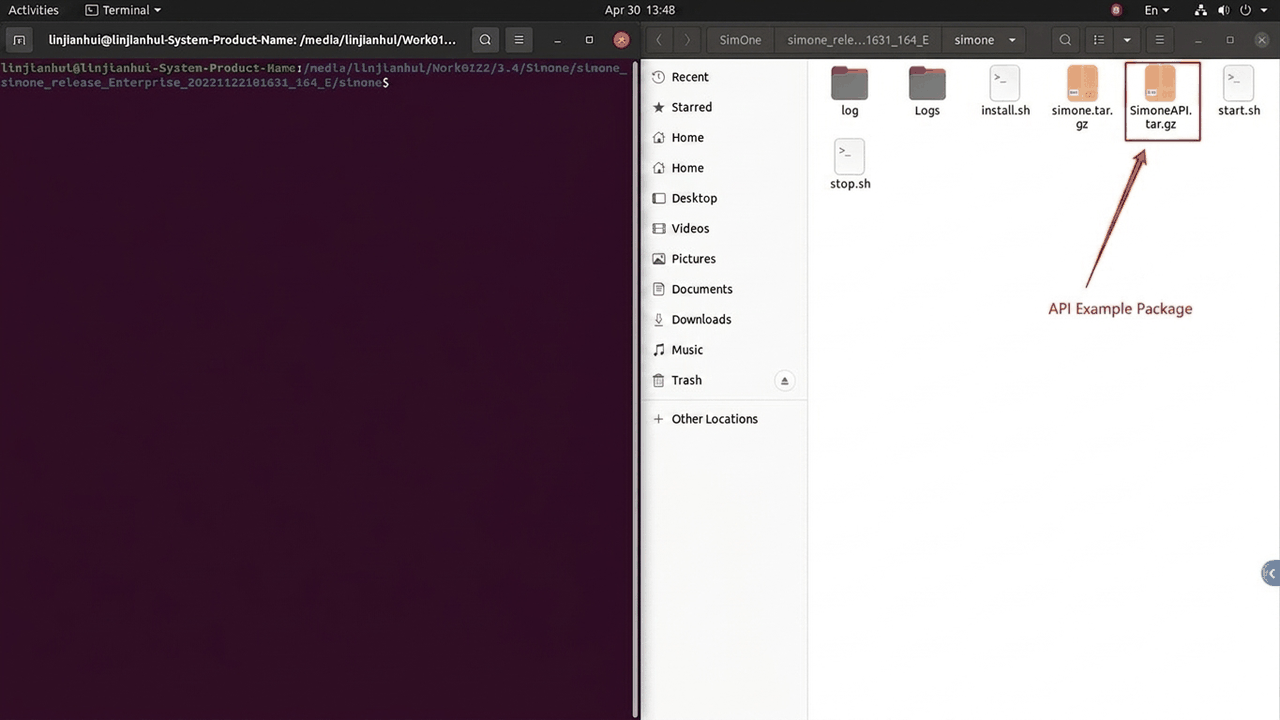
Task: Maximize the terminal window
Action: pos(589,40)
